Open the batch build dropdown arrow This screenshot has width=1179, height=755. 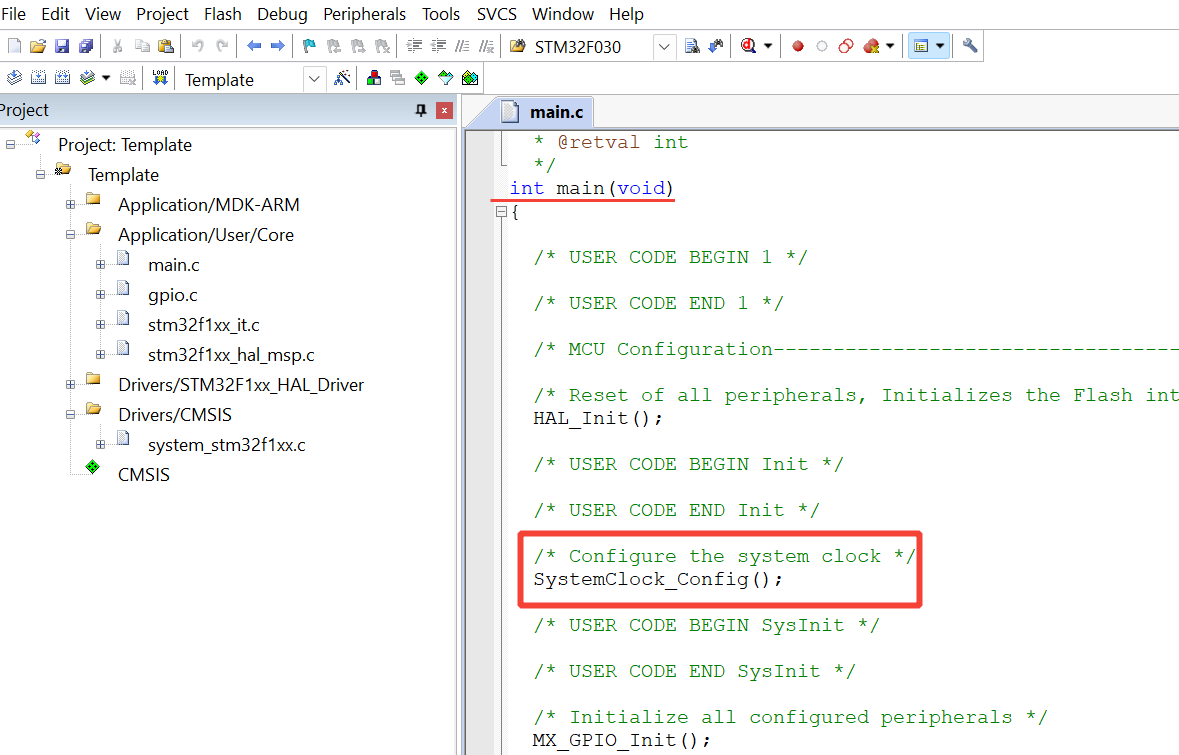106,77
